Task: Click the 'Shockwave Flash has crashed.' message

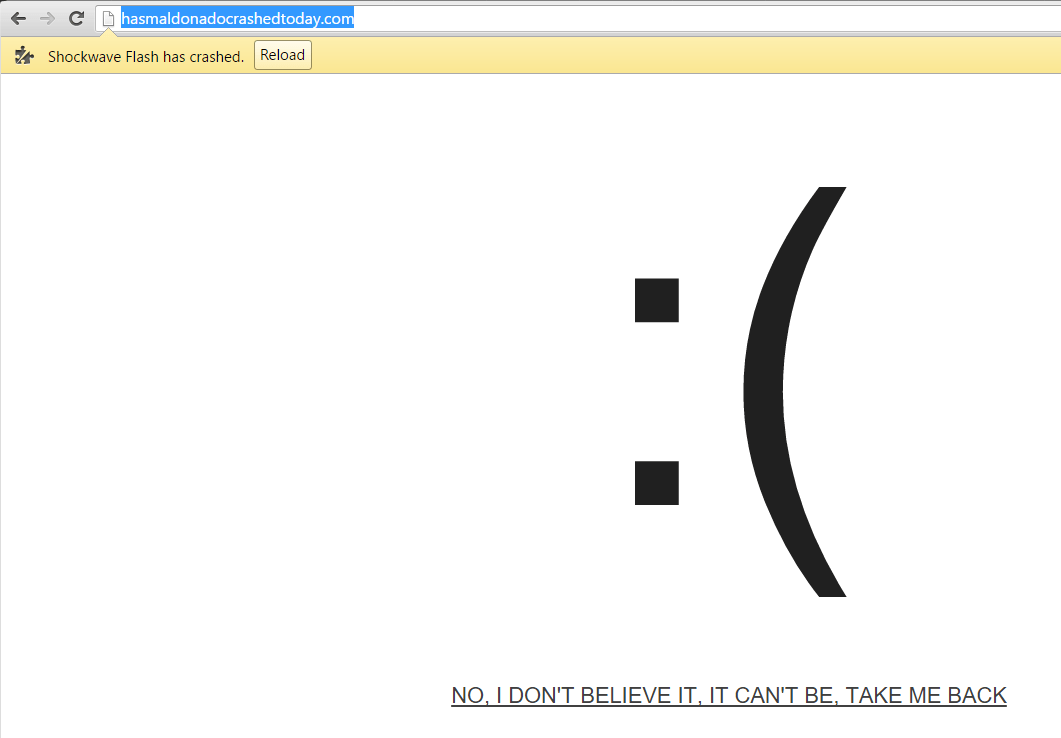Action: click(146, 57)
